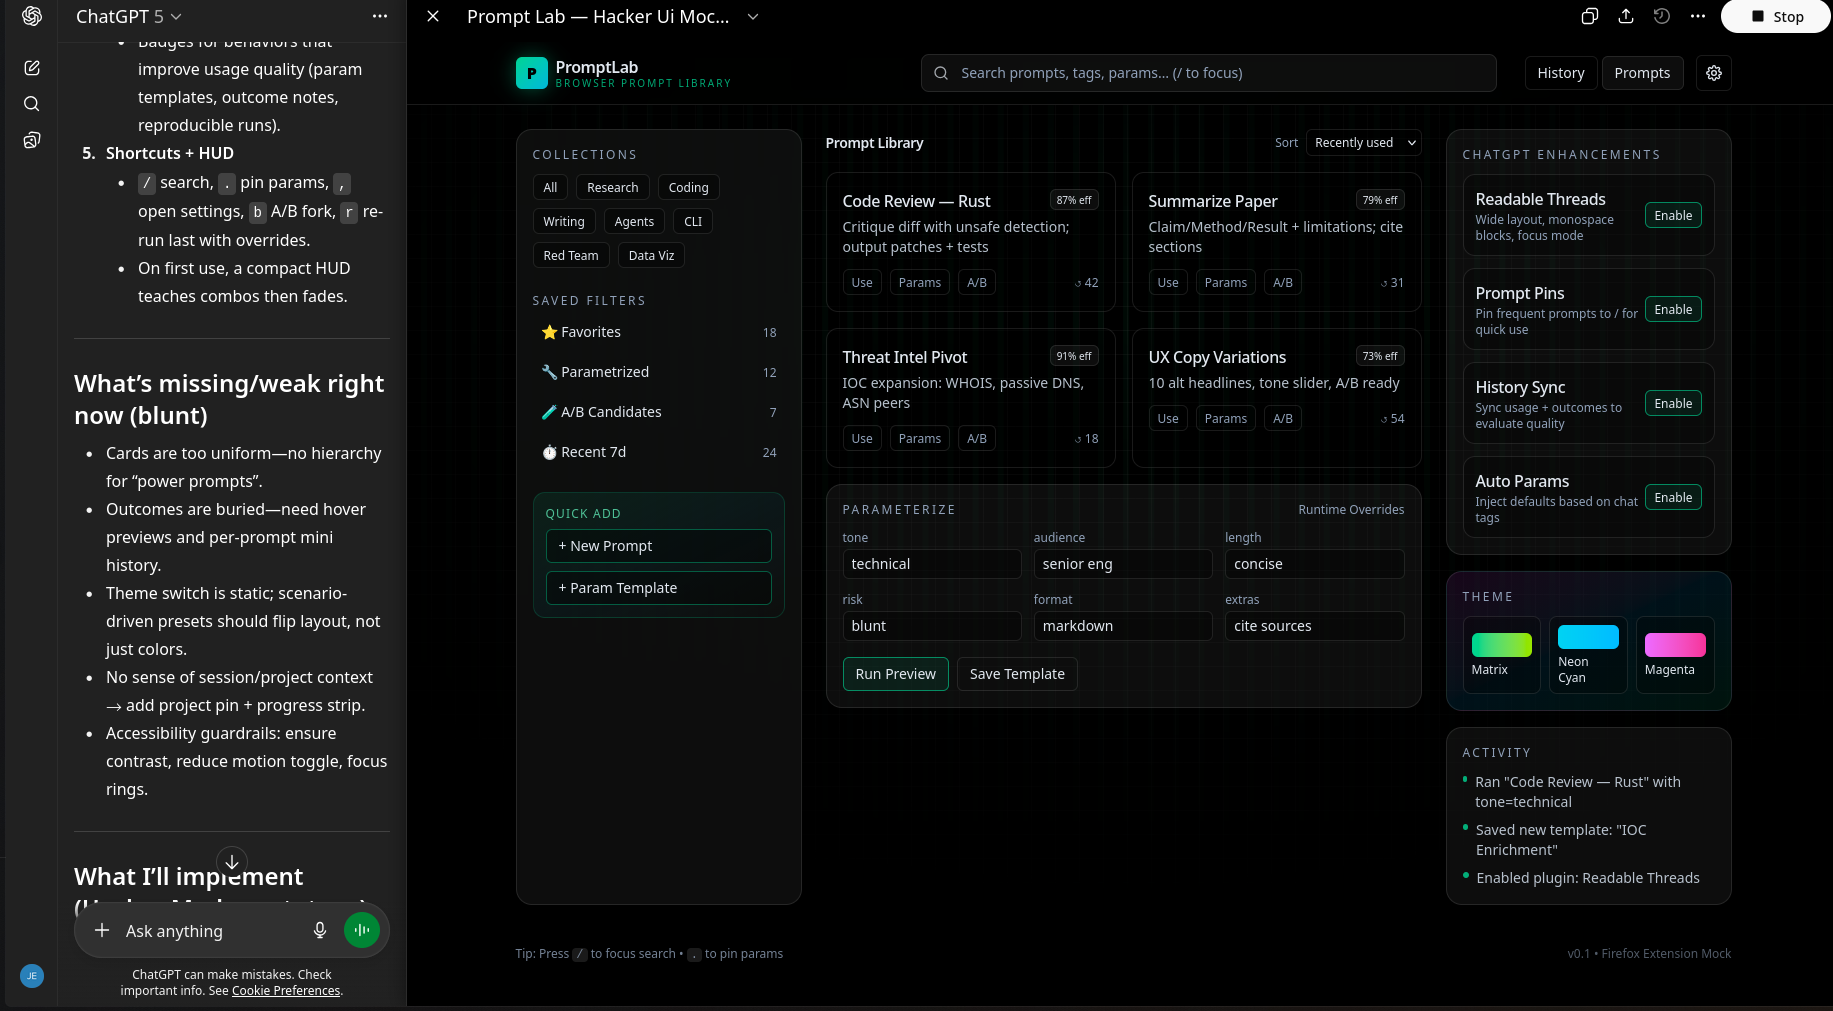This screenshot has height=1011, width=1833.
Task: Select the Research collection chip
Action: (x=612, y=188)
